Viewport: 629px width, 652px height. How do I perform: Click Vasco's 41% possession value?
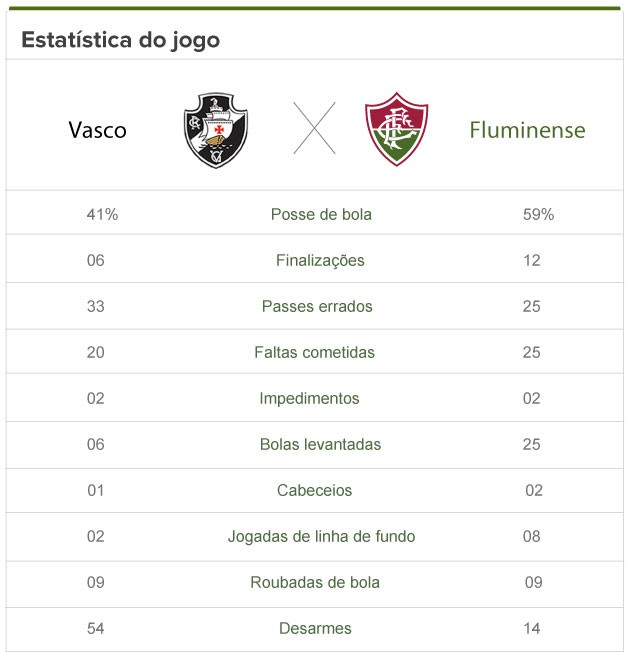coord(102,214)
